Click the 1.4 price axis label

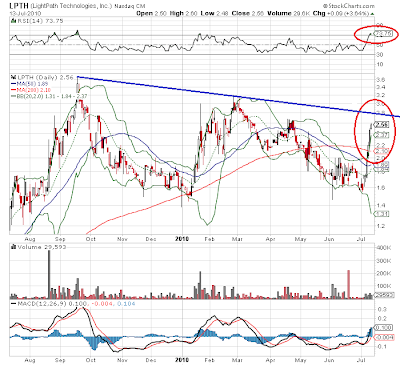coord(381,205)
